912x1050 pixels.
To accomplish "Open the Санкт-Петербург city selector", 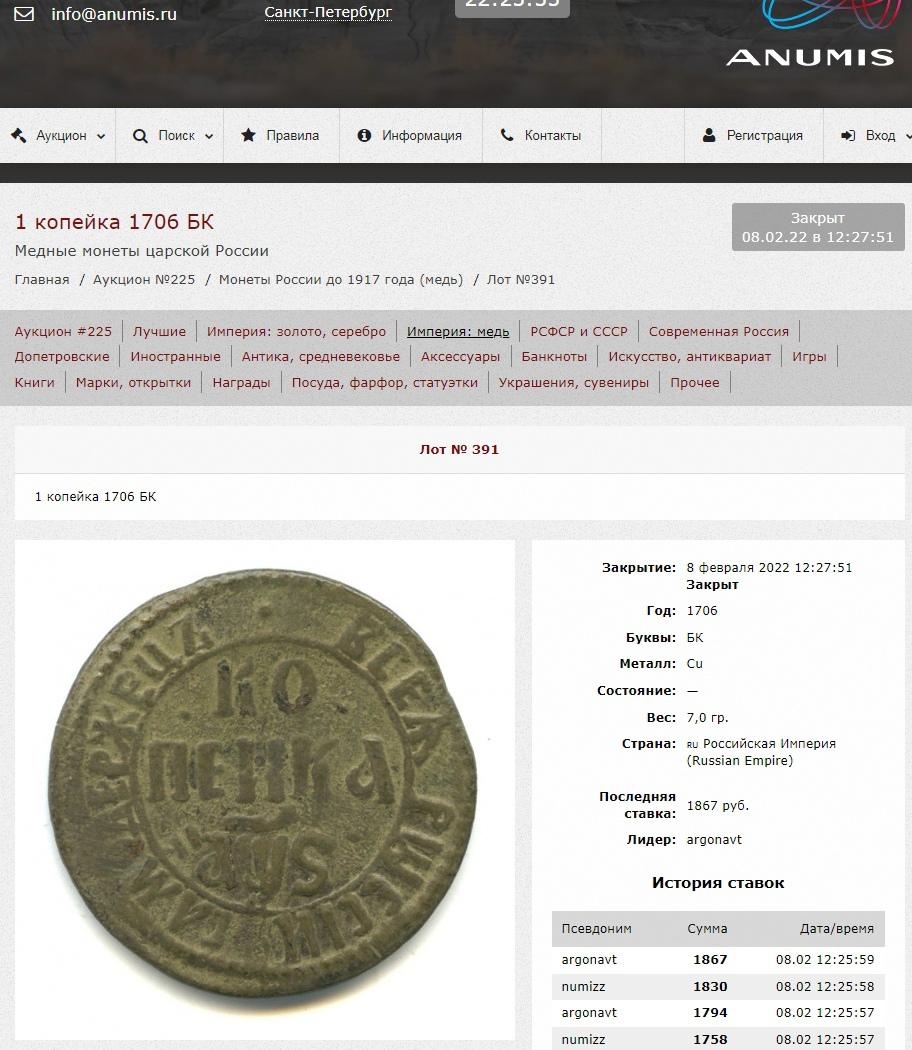I will coord(328,12).
